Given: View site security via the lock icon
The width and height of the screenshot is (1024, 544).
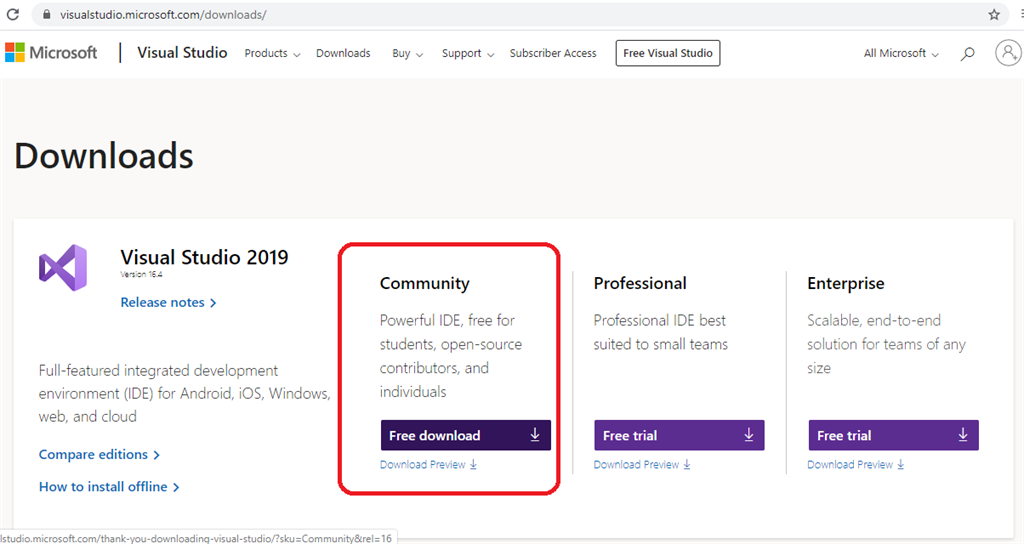Looking at the screenshot, I should click(x=46, y=14).
